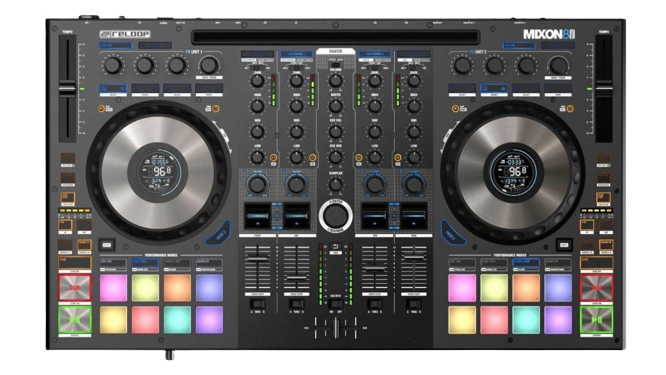The image size is (666, 375).
Task: Trigger the teal pad on the left deck
Action: click(177, 319)
